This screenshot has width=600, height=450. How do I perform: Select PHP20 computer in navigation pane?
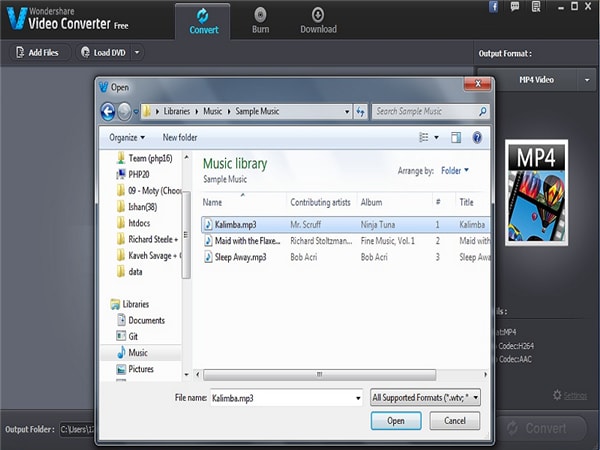tap(133, 174)
